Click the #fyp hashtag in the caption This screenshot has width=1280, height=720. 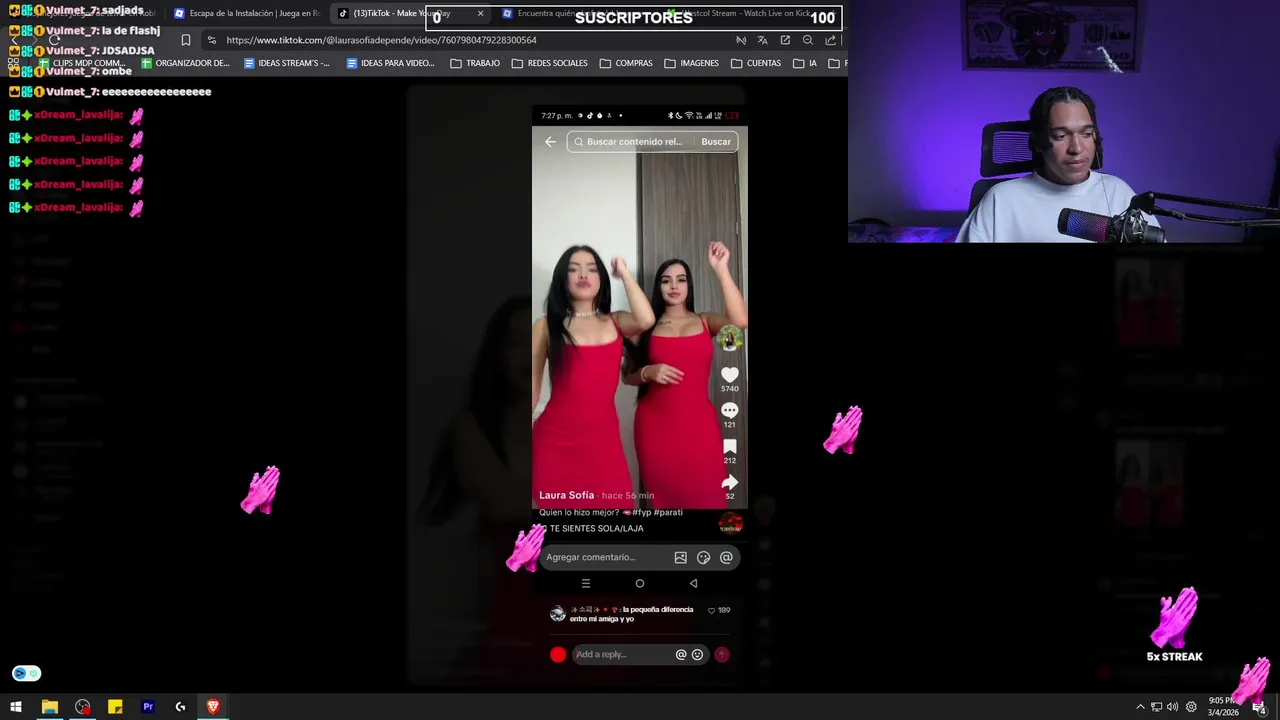(641, 512)
